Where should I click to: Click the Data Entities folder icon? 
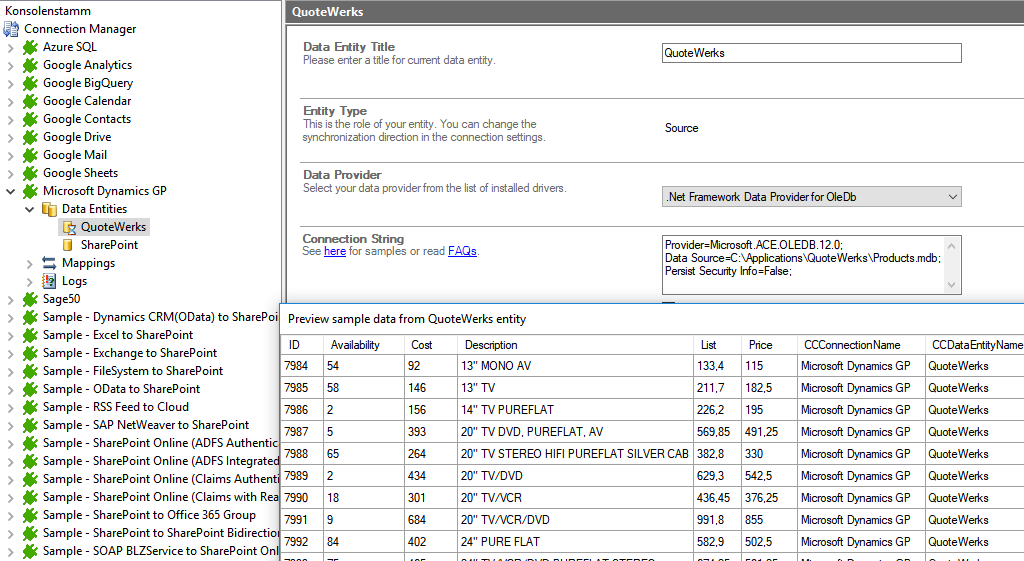[49, 209]
